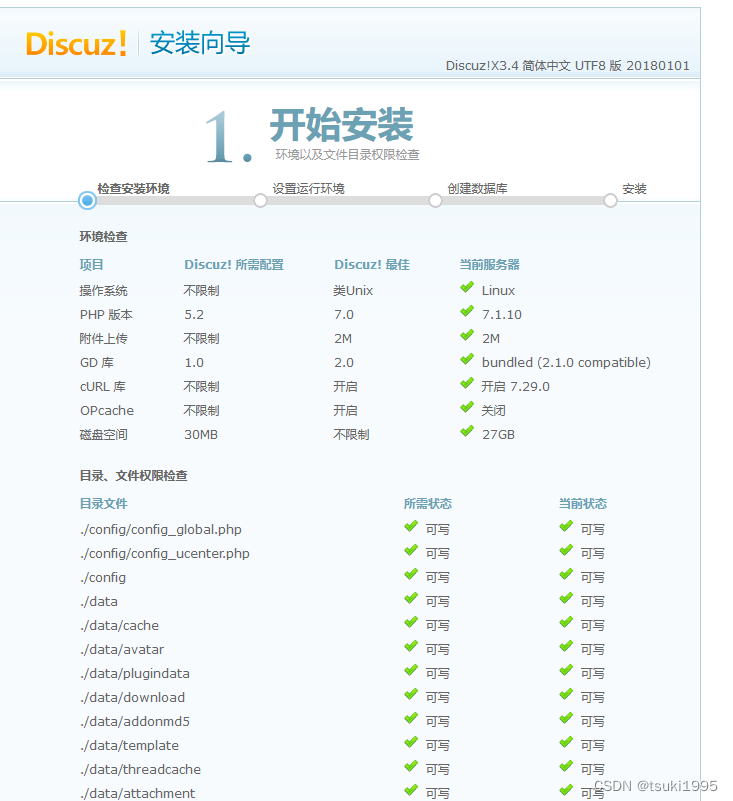Click the checkmark next to 27GB disk space

point(467,432)
